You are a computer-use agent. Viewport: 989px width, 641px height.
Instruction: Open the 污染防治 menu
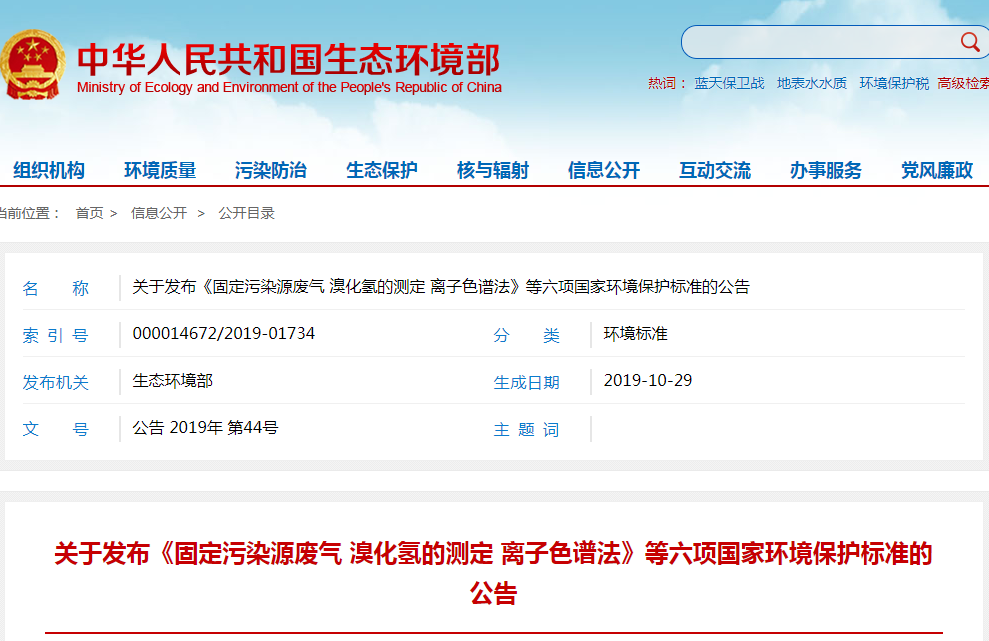271,170
